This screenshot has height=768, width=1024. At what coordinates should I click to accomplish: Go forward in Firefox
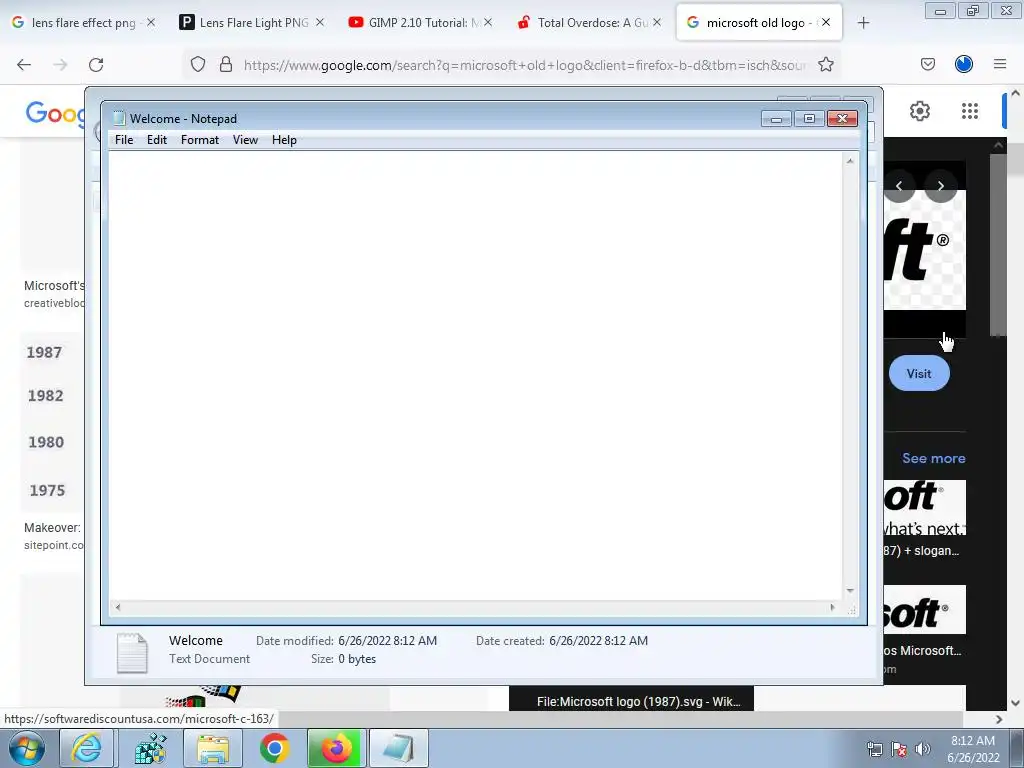click(60, 65)
